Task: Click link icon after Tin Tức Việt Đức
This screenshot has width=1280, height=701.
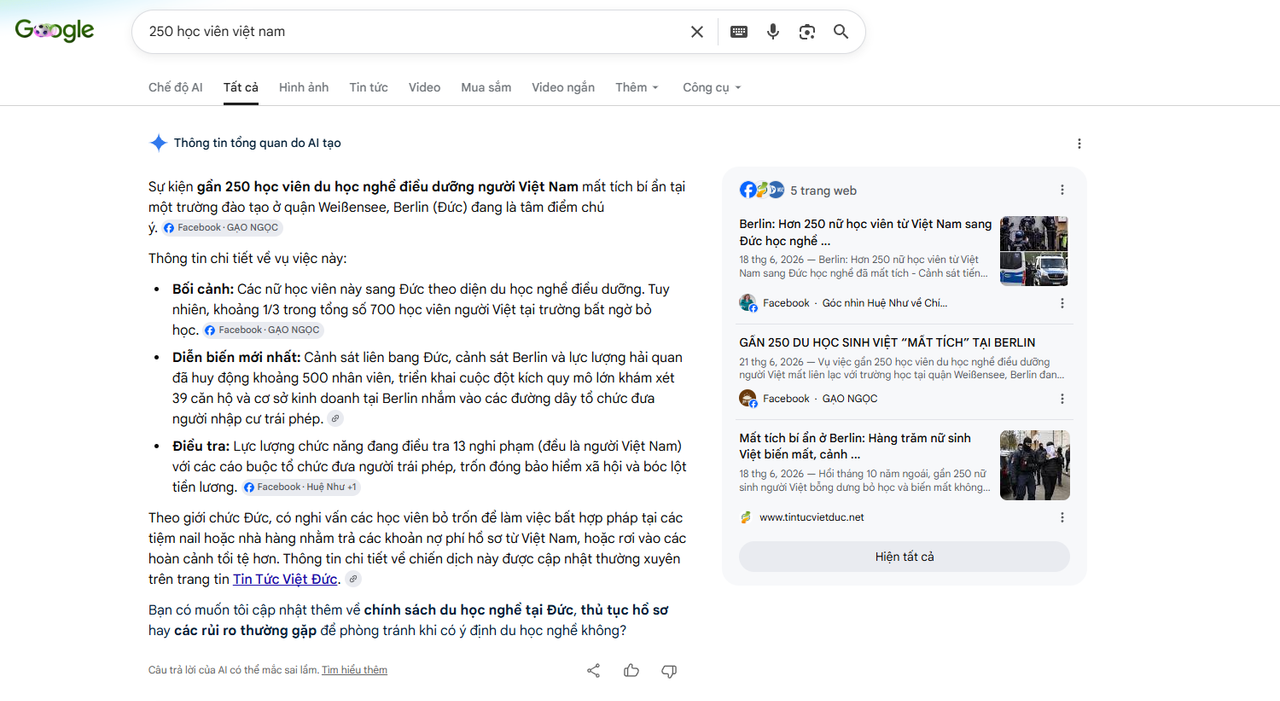Action: pyautogui.click(x=353, y=579)
